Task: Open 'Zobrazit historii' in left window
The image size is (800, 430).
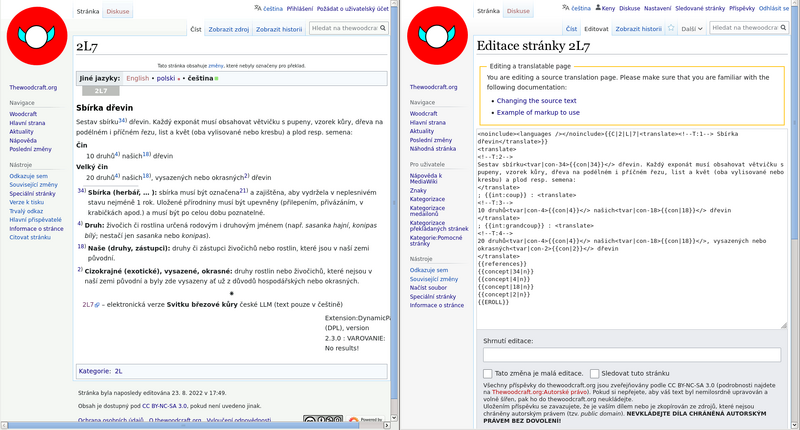Action: [x=279, y=29]
